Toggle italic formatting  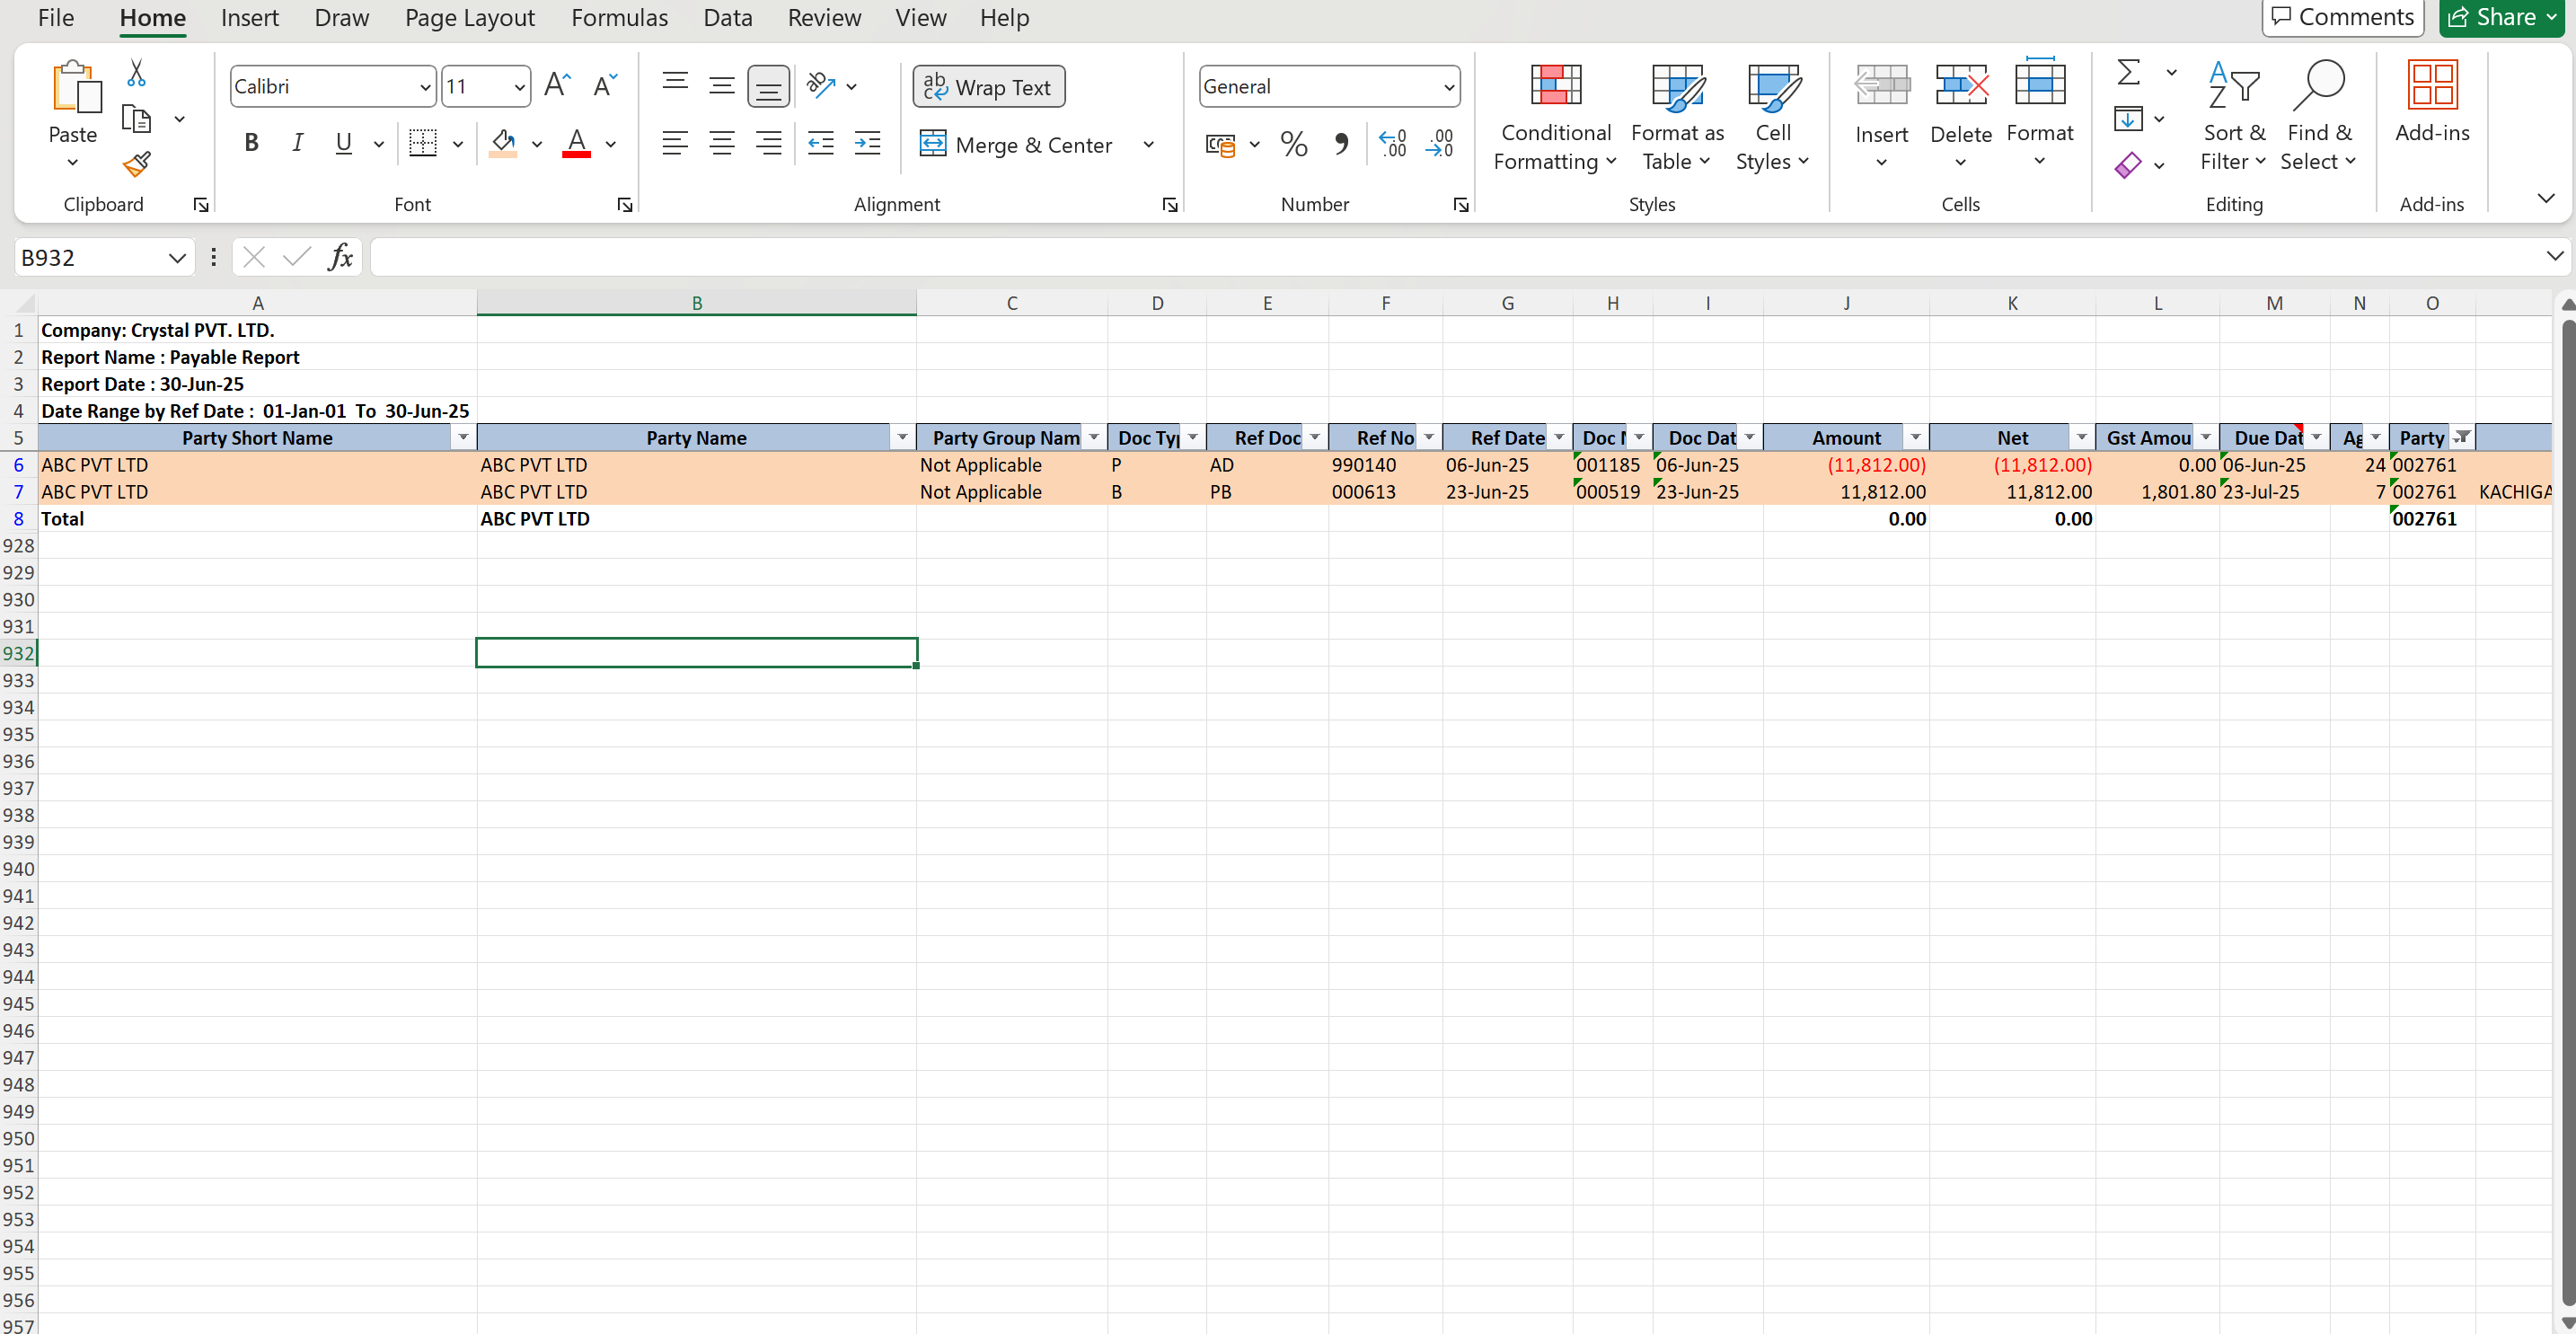coord(297,142)
